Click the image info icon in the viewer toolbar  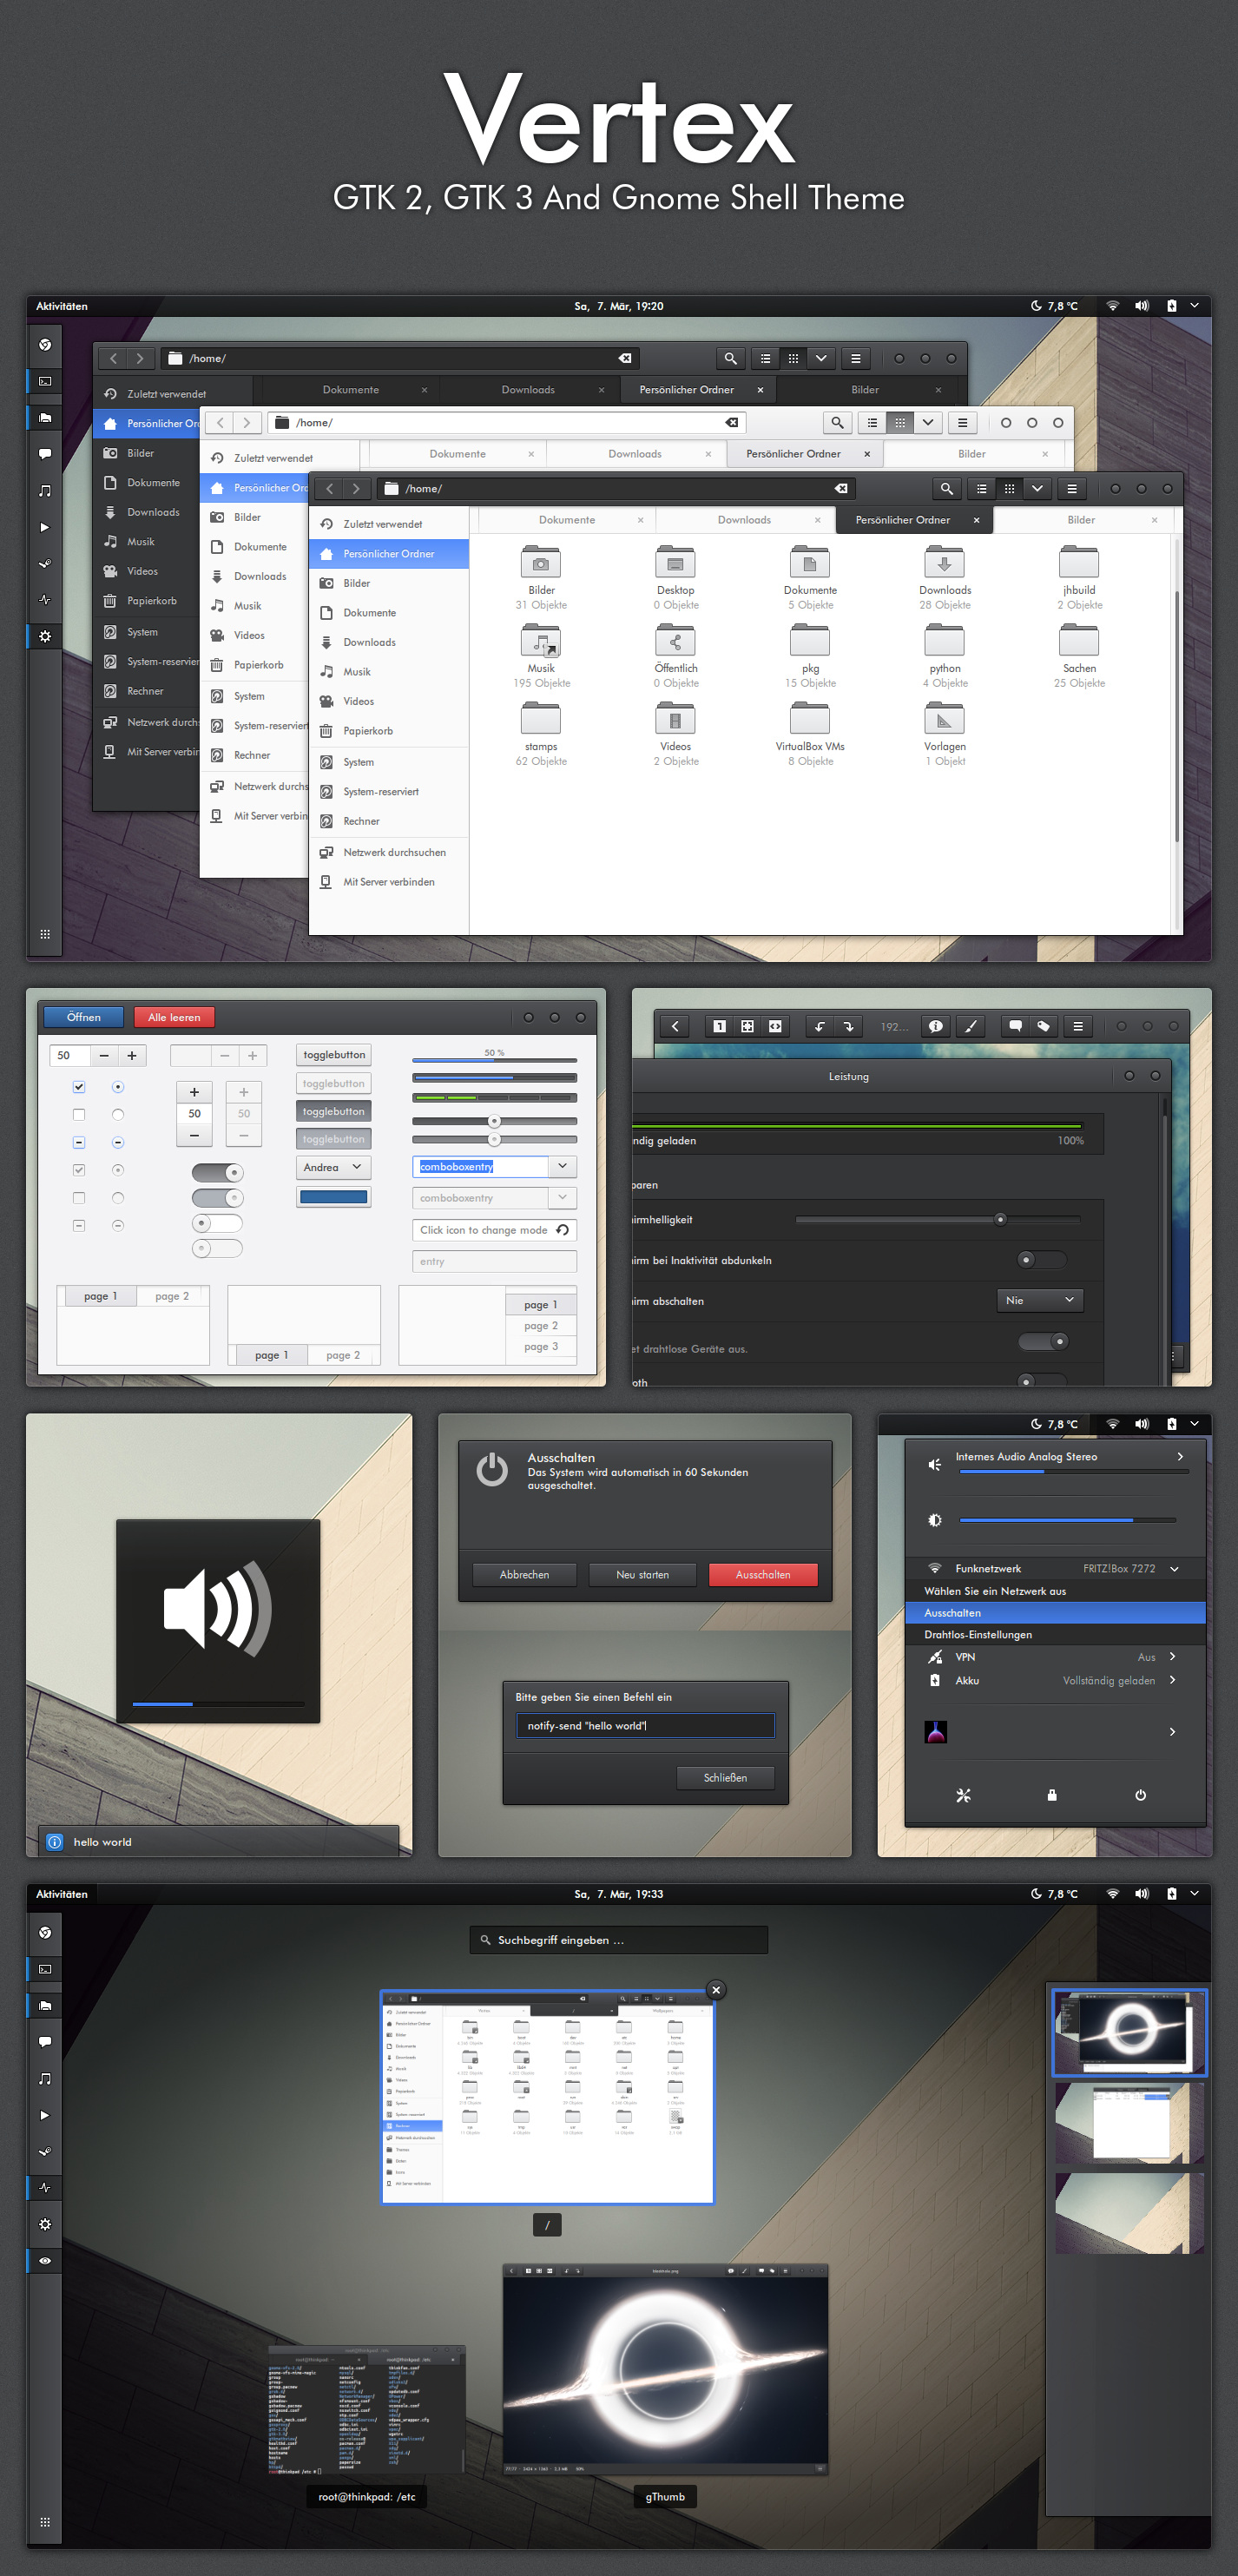pyautogui.click(x=935, y=1026)
